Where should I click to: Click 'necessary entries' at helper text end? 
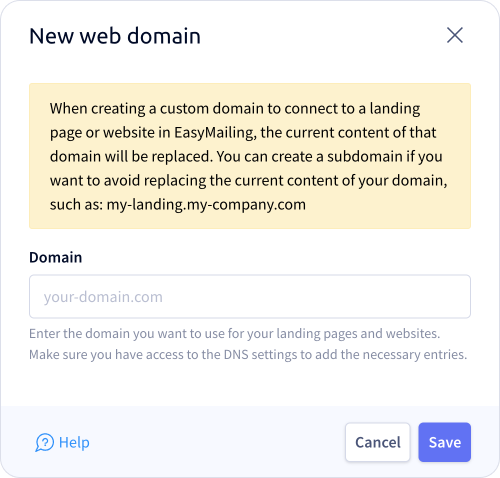tap(415, 354)
